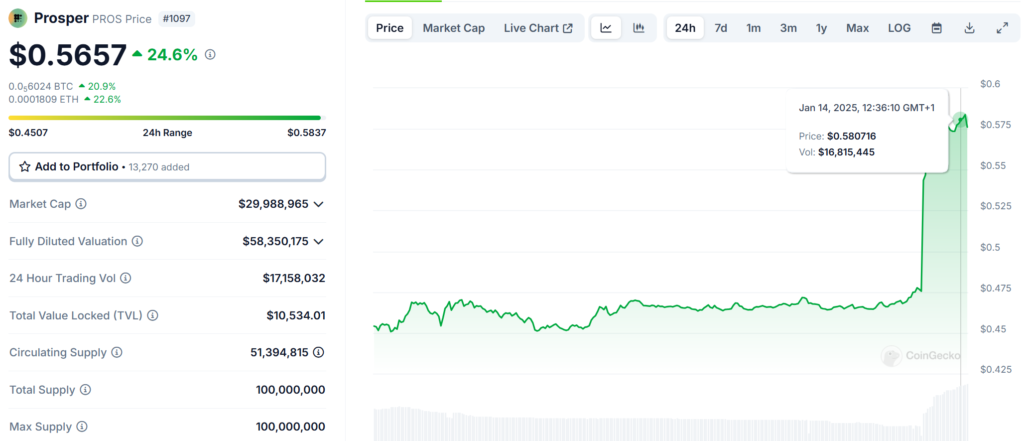Expand chart to fullscreen
This screenshot has width=1024, height=441.
(x=1002, y=28)
